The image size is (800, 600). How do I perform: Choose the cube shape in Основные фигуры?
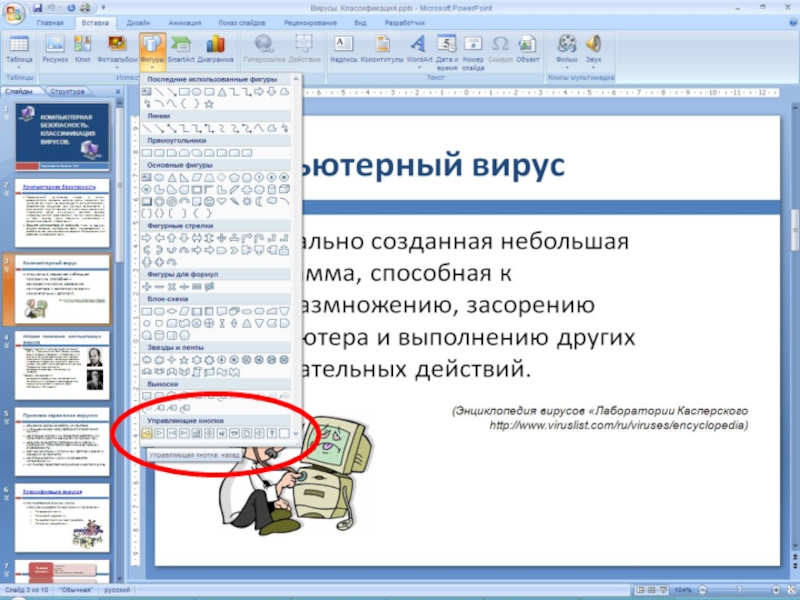(284, 189)
